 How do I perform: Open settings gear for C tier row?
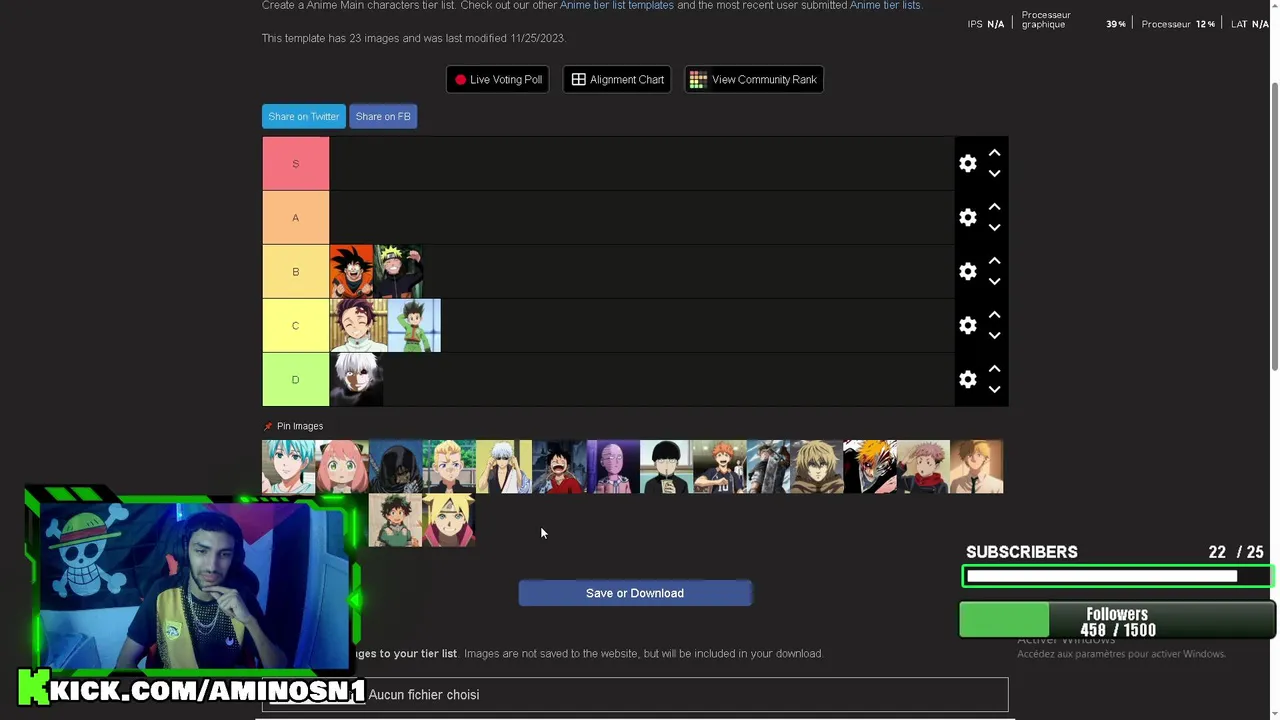click(x=967, y=325)
